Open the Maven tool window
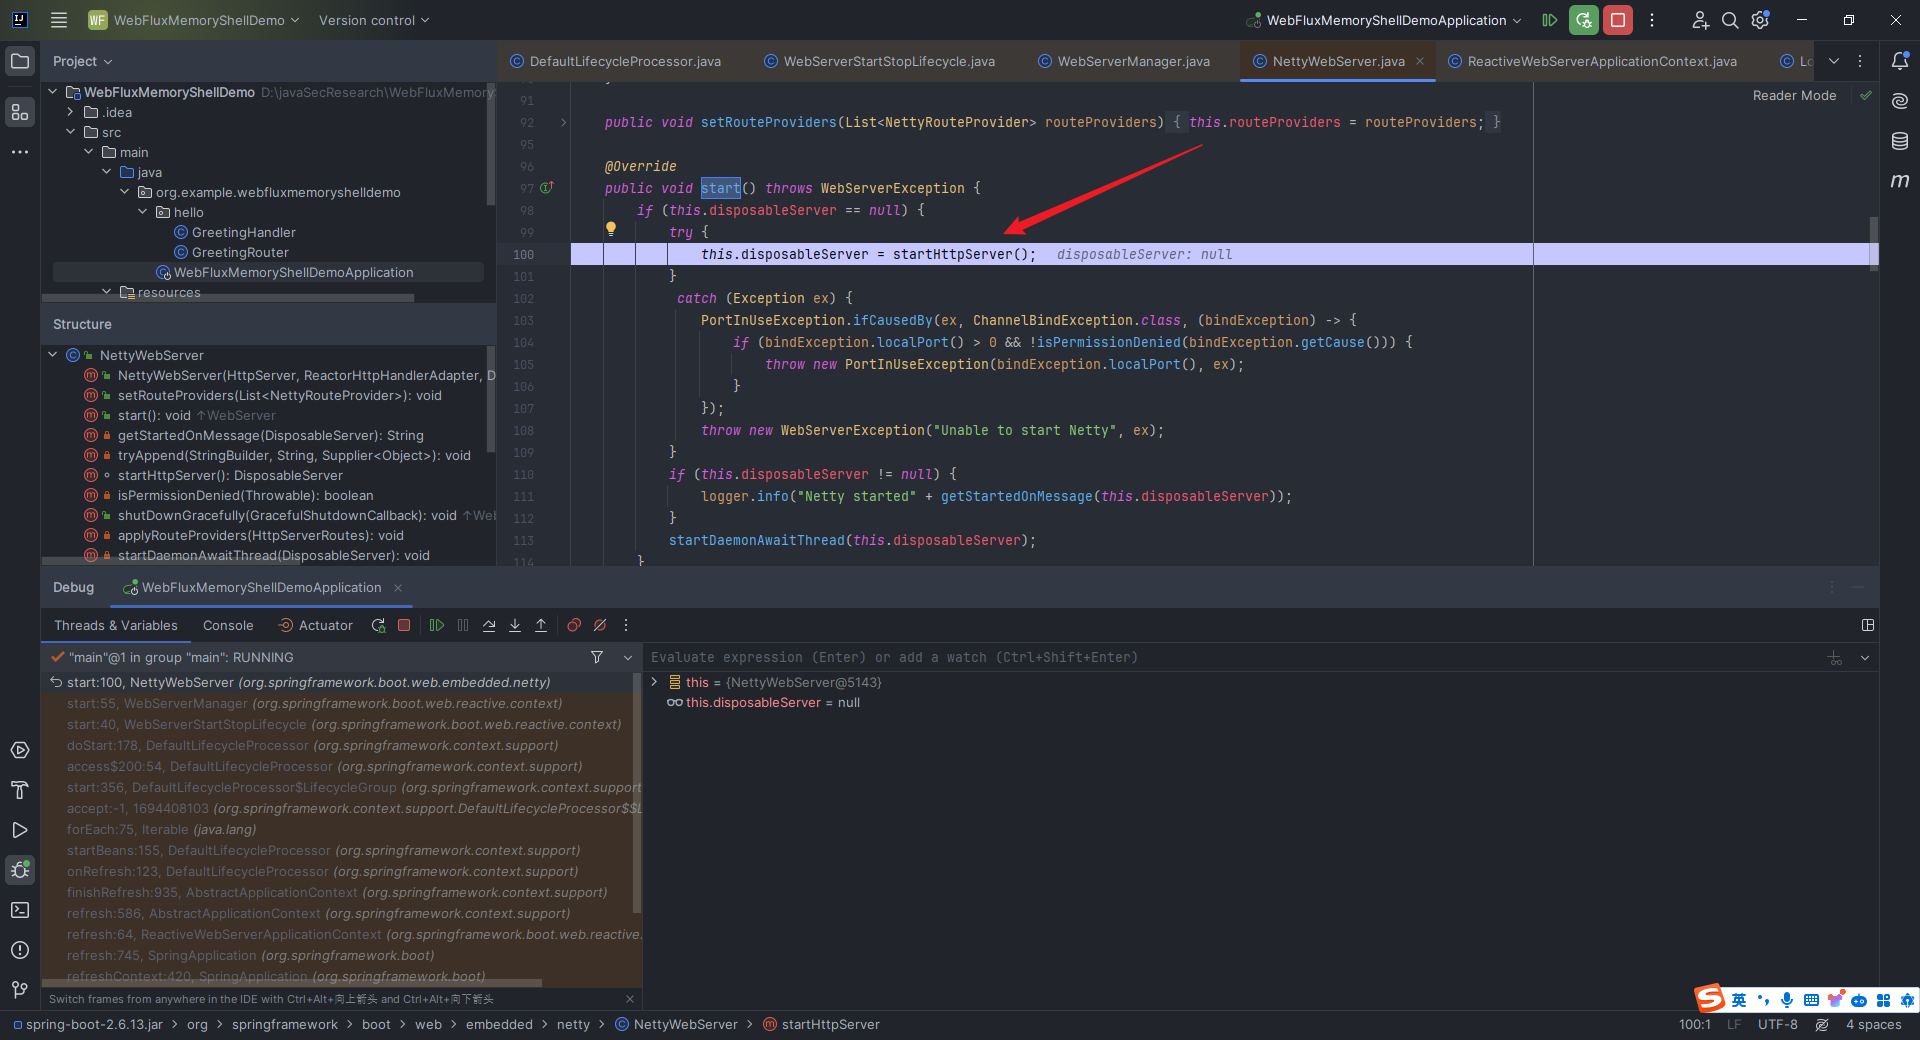This screenshot has height=1040, width=1920. [1900, 181]
